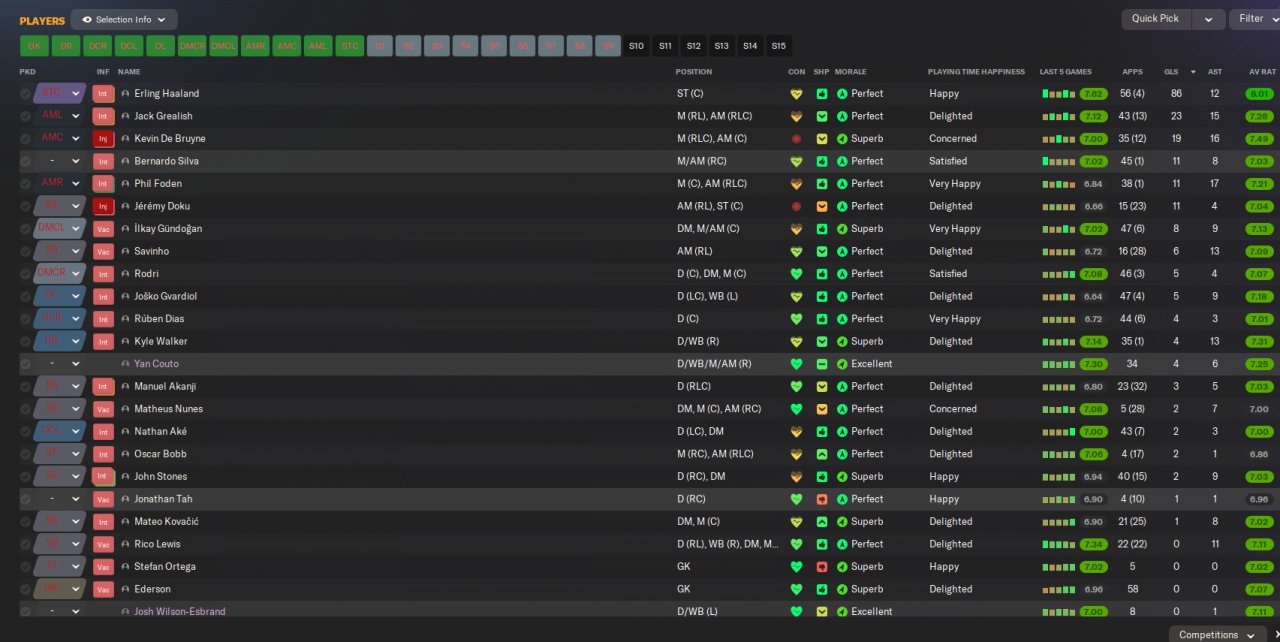This screenshot has width=1280, height=642.
Task: Click the orange sharpness icon for Jérémy Doku
Action: [x=822, y=206]
